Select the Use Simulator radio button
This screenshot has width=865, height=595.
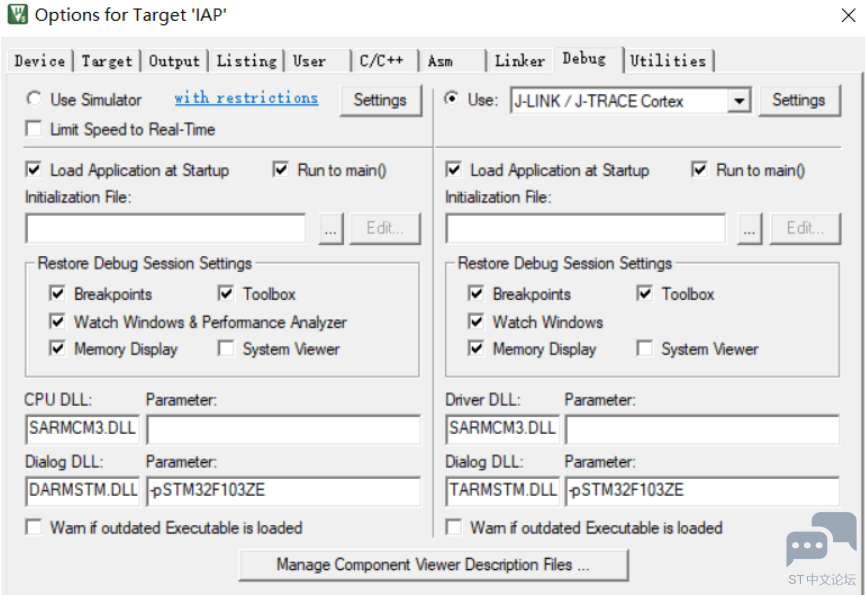34,99
